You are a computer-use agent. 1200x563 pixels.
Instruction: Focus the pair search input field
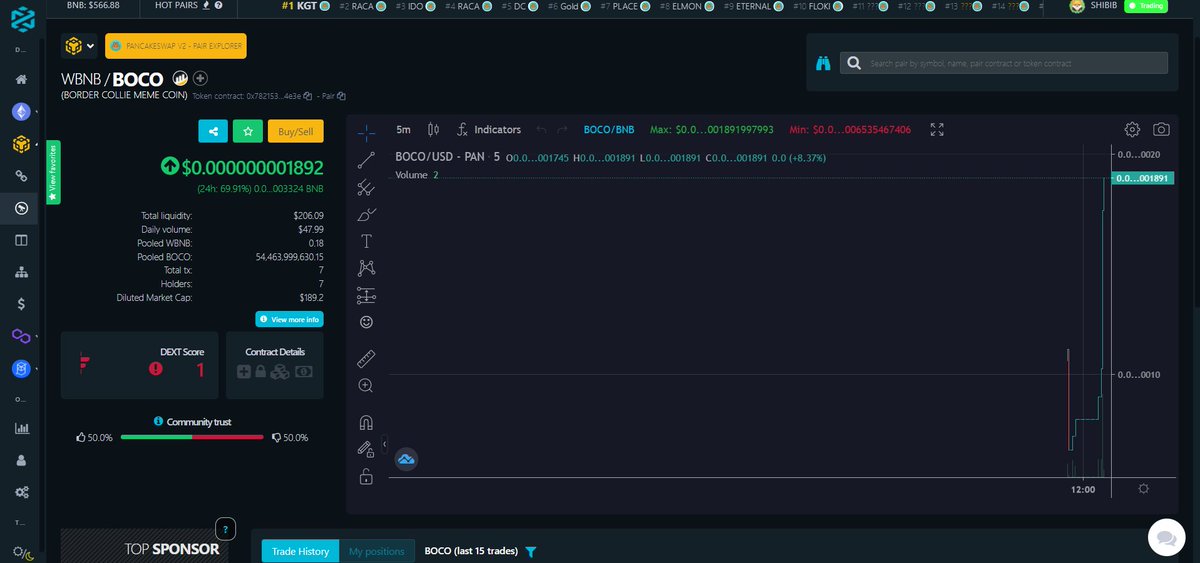(1003, 63)
